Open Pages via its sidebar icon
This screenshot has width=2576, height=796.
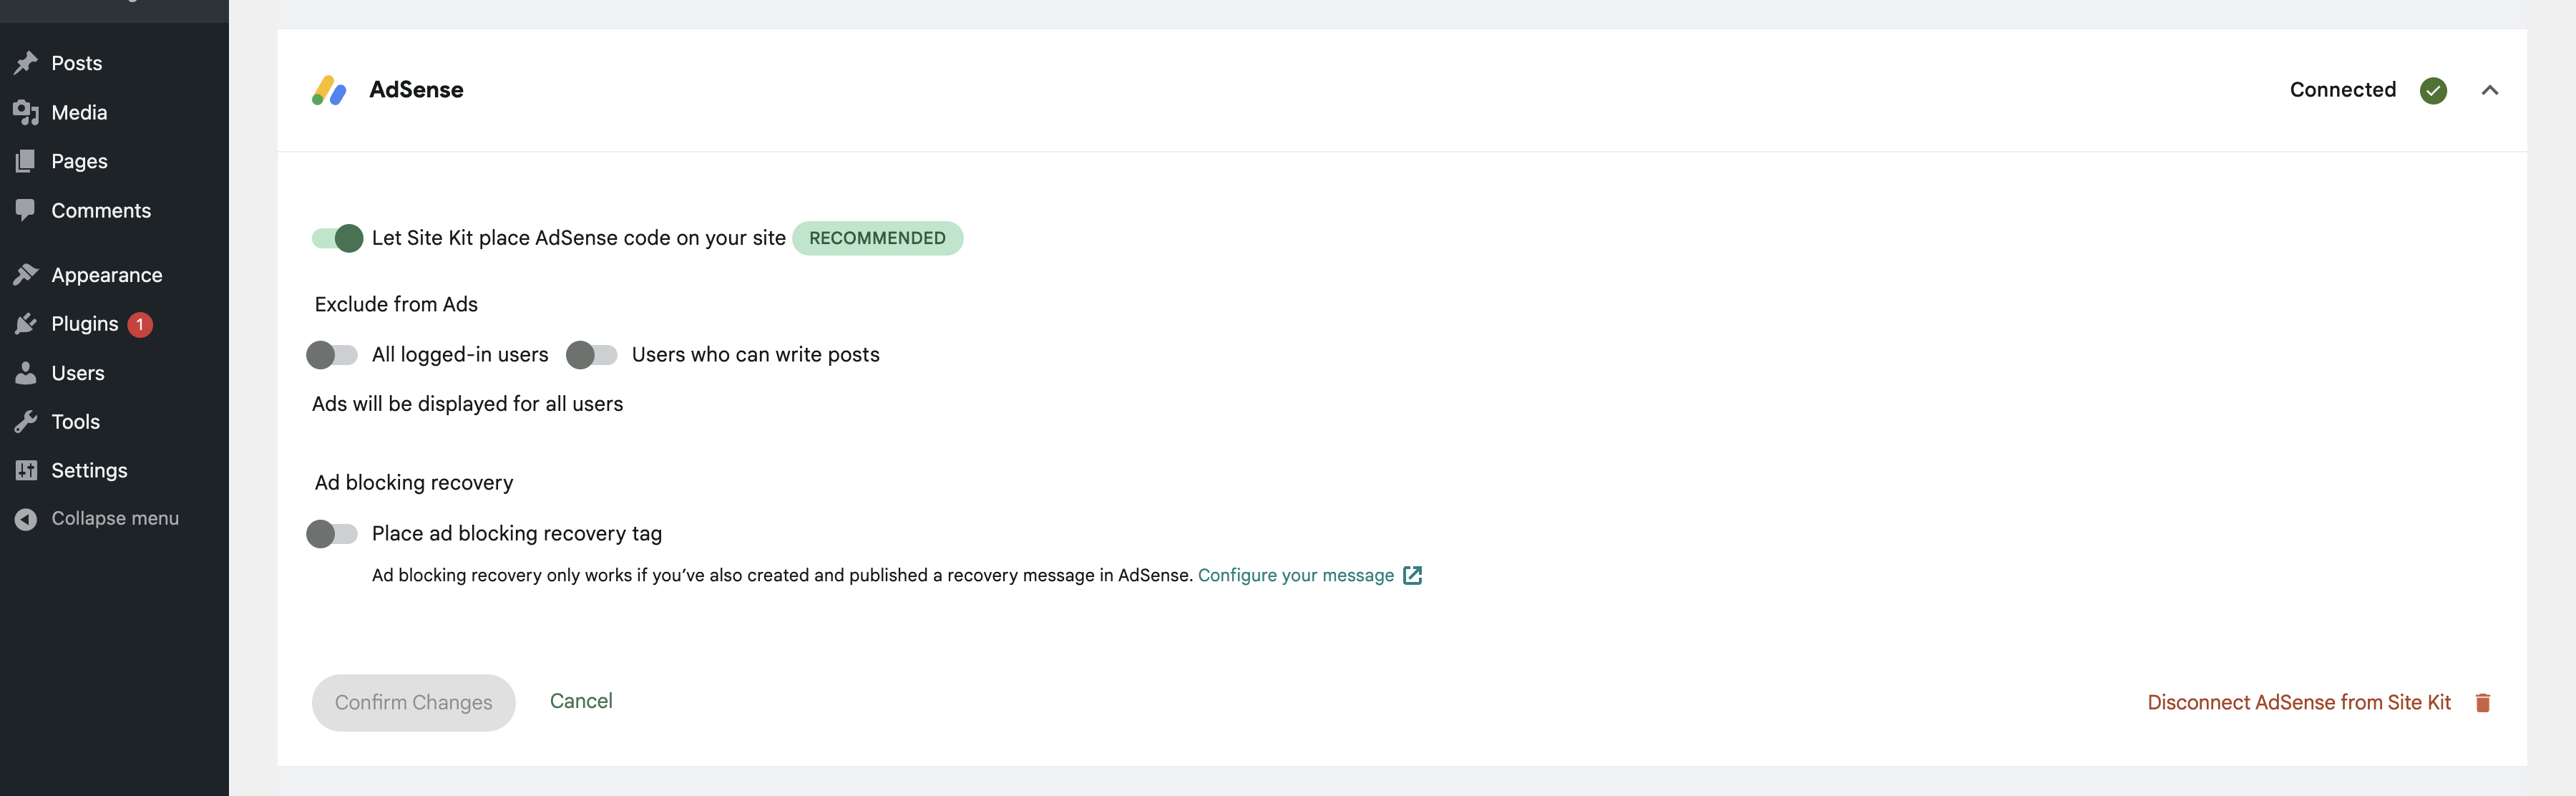26,161
